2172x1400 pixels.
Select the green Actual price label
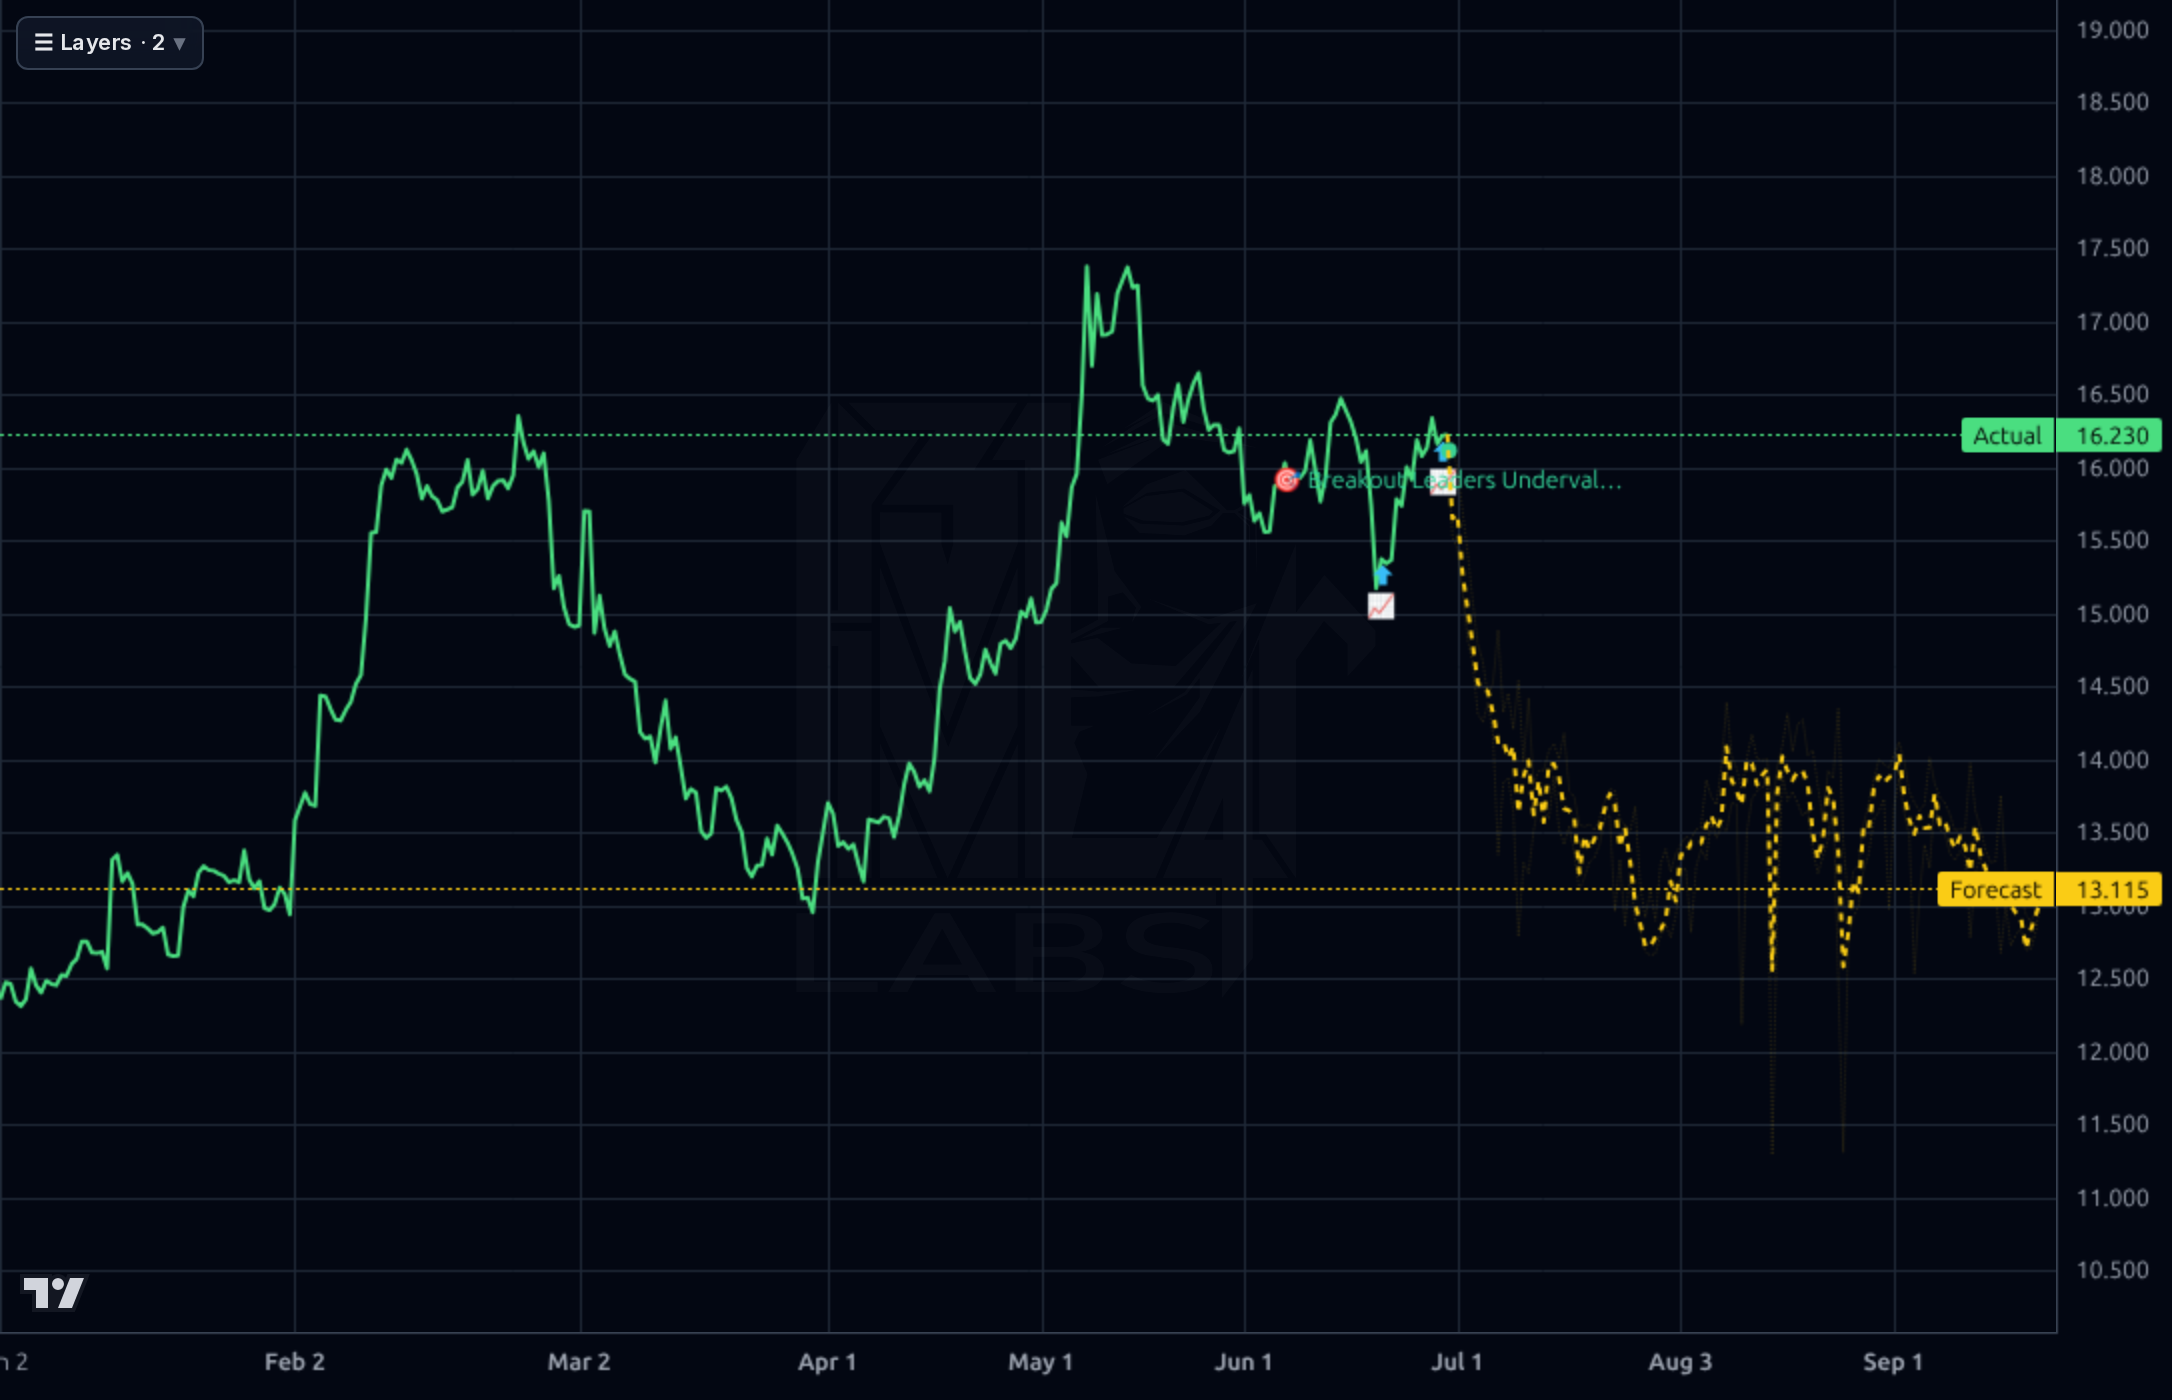2007,436
